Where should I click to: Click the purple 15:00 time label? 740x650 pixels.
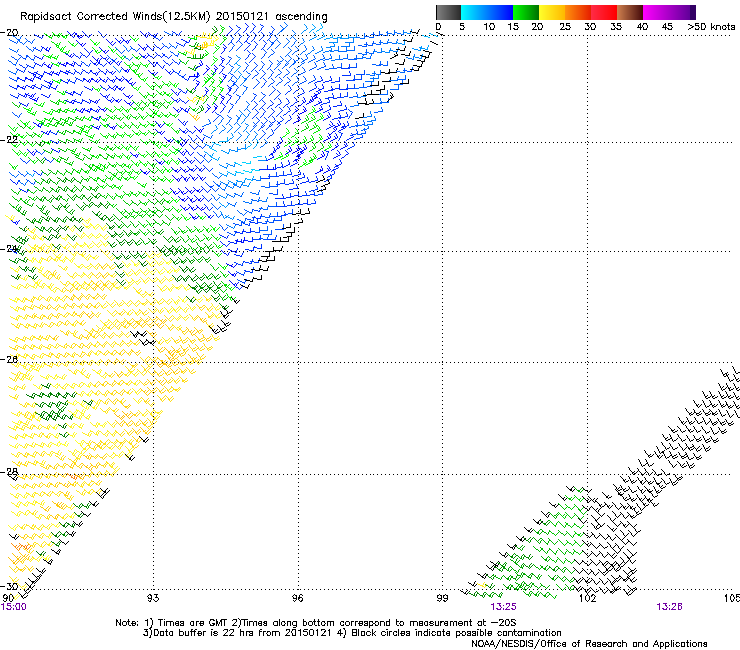[x=14, y=607]
